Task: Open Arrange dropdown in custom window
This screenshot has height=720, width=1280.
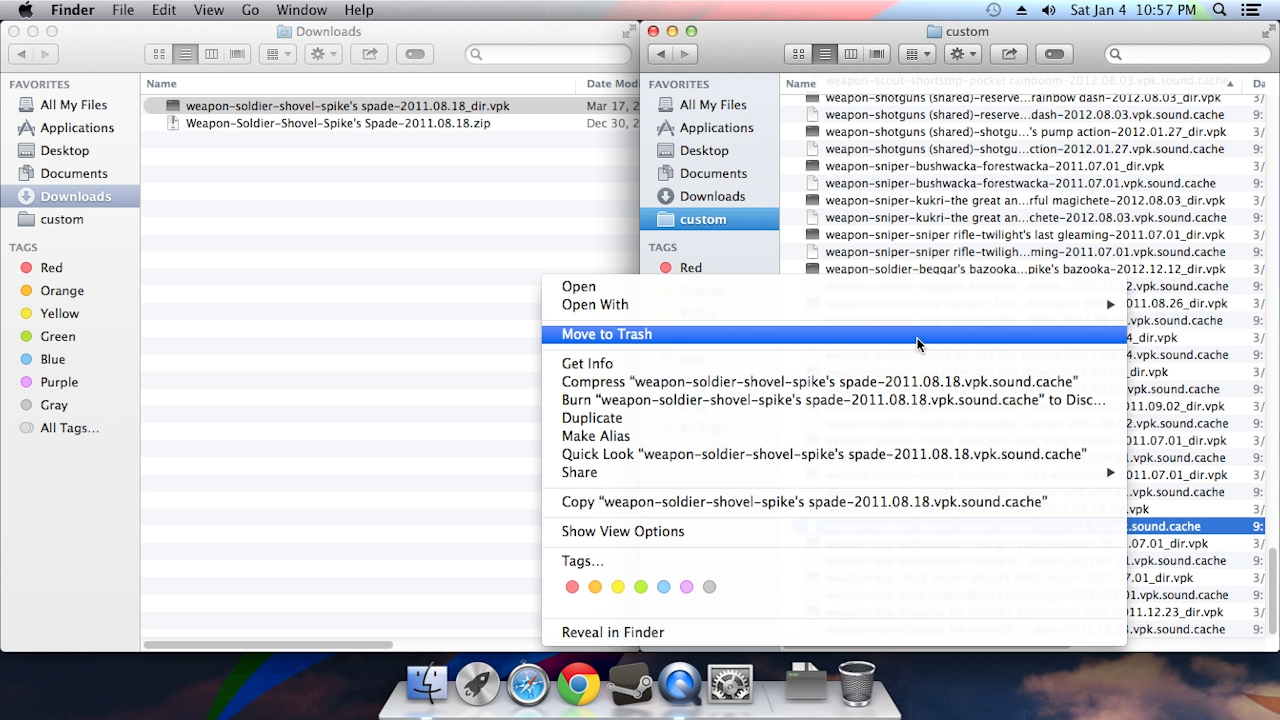Action: [x=917, y=54]
